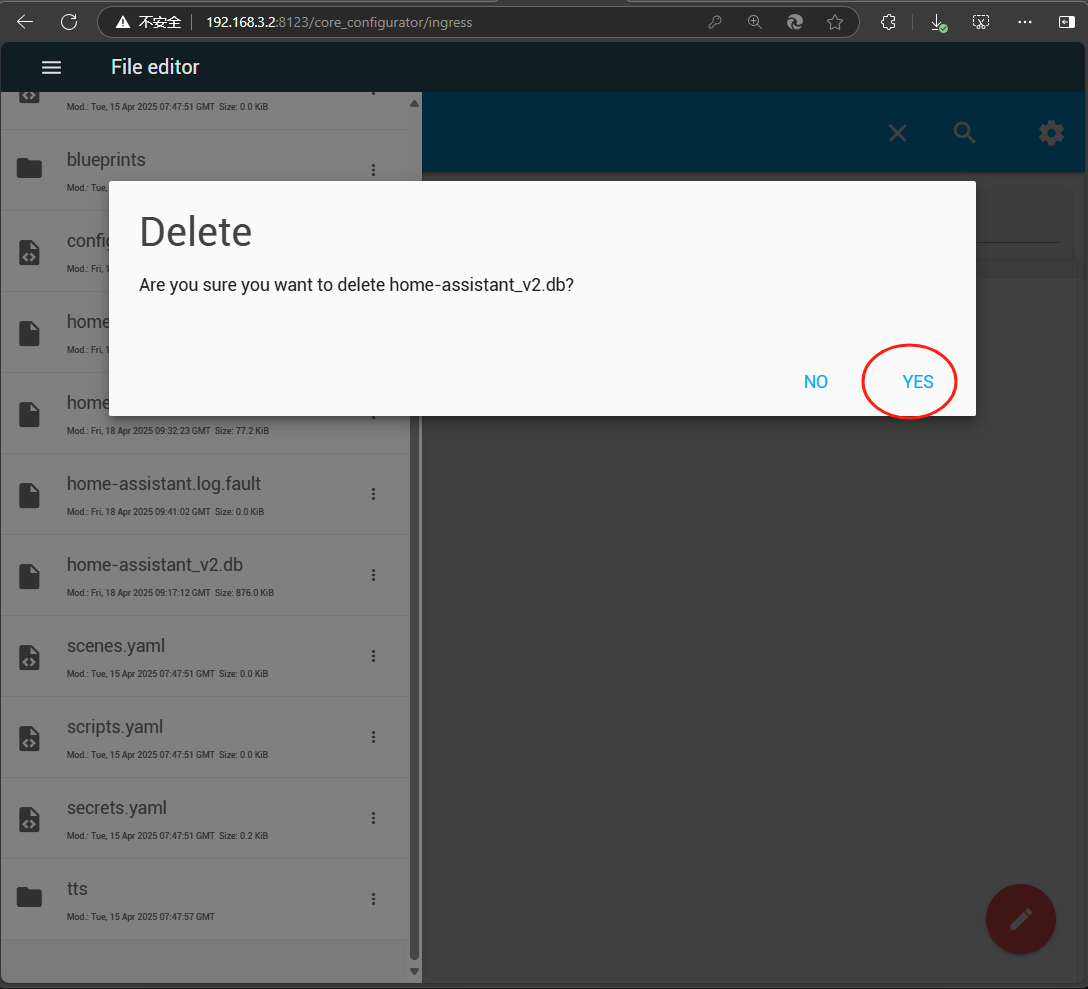This screenshot has width=1088, height=989.
Task: Close the open file with X icon
Action: (897, 133)
